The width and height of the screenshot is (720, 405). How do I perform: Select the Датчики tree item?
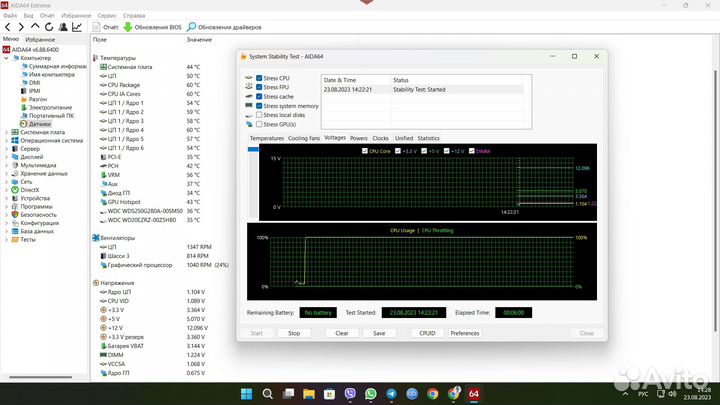[x=36, y=124]
